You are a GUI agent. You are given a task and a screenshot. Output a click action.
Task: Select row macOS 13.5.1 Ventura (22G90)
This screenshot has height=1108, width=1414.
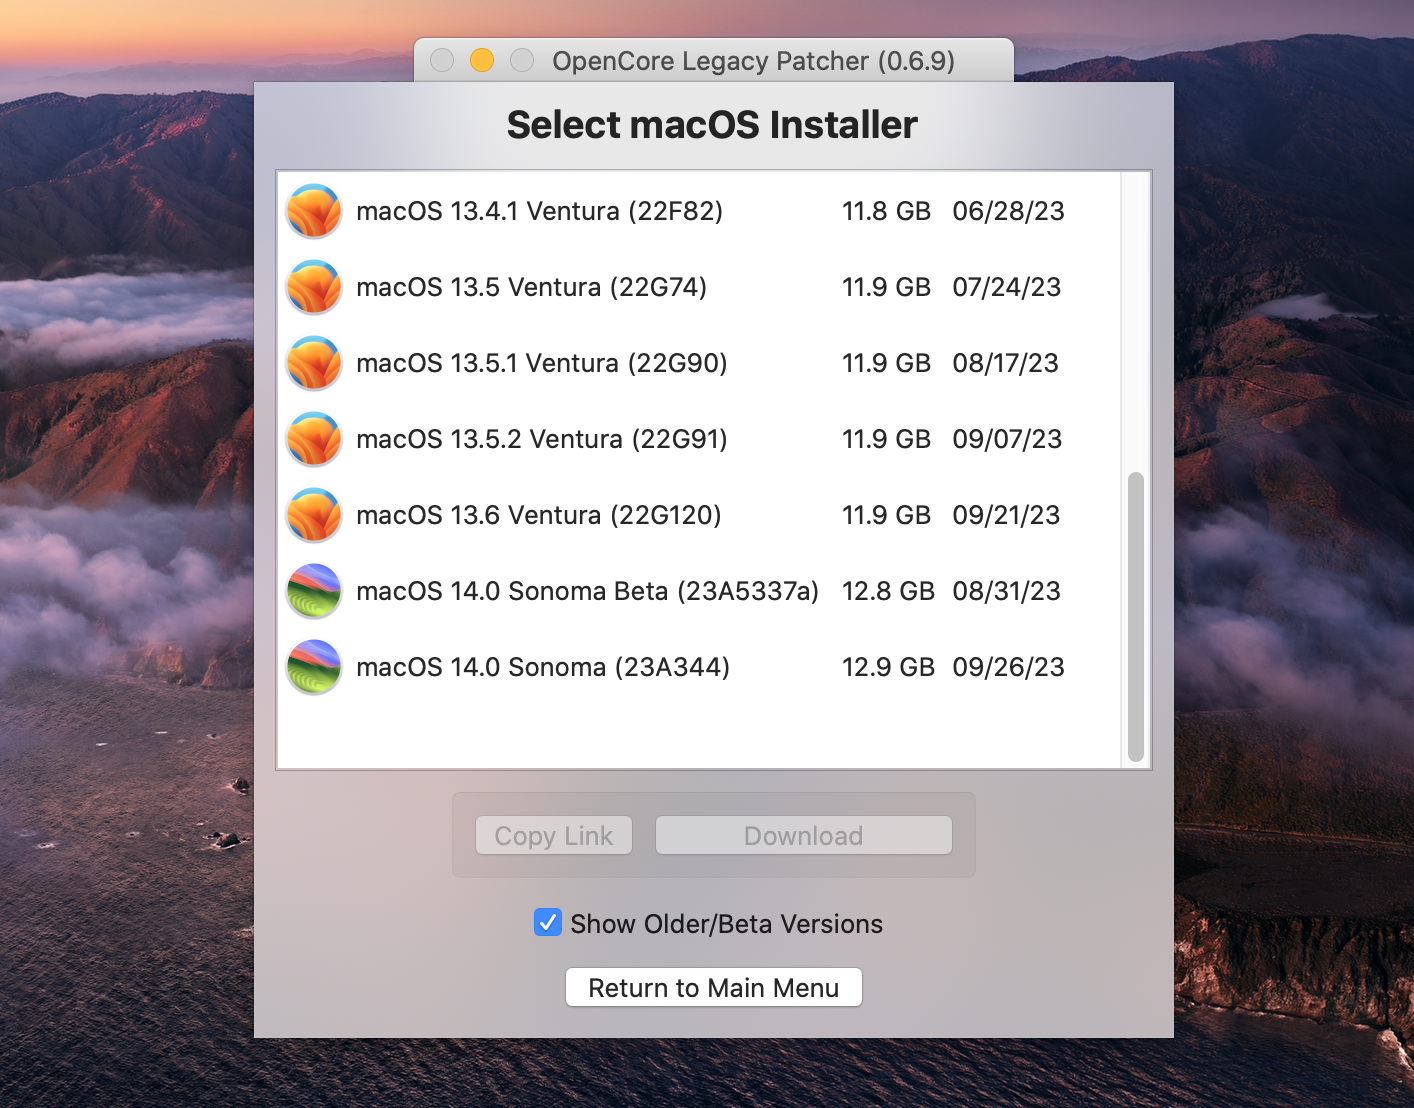[699, 363]
